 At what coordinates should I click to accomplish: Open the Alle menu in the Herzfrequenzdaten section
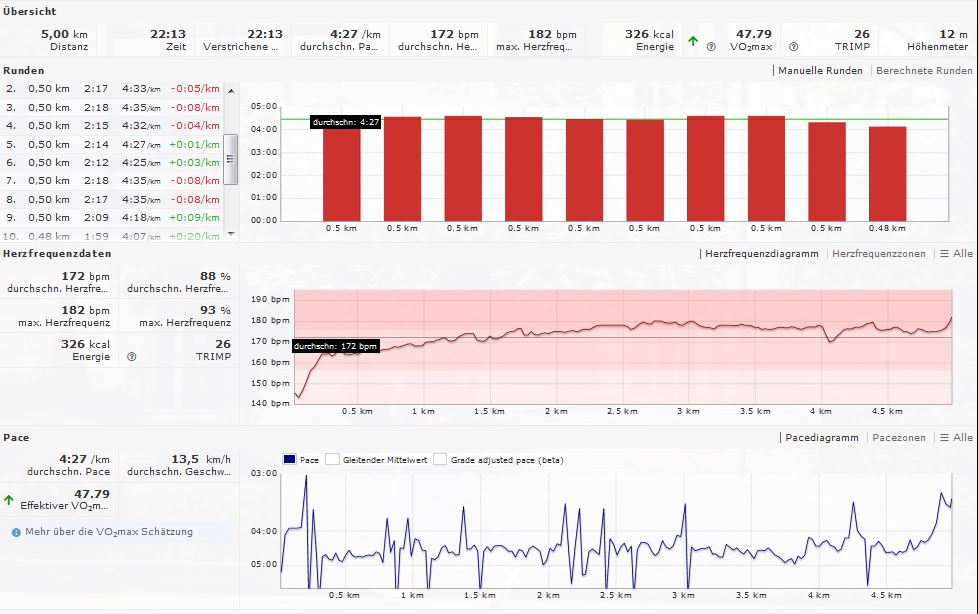[x=956, y=254]
